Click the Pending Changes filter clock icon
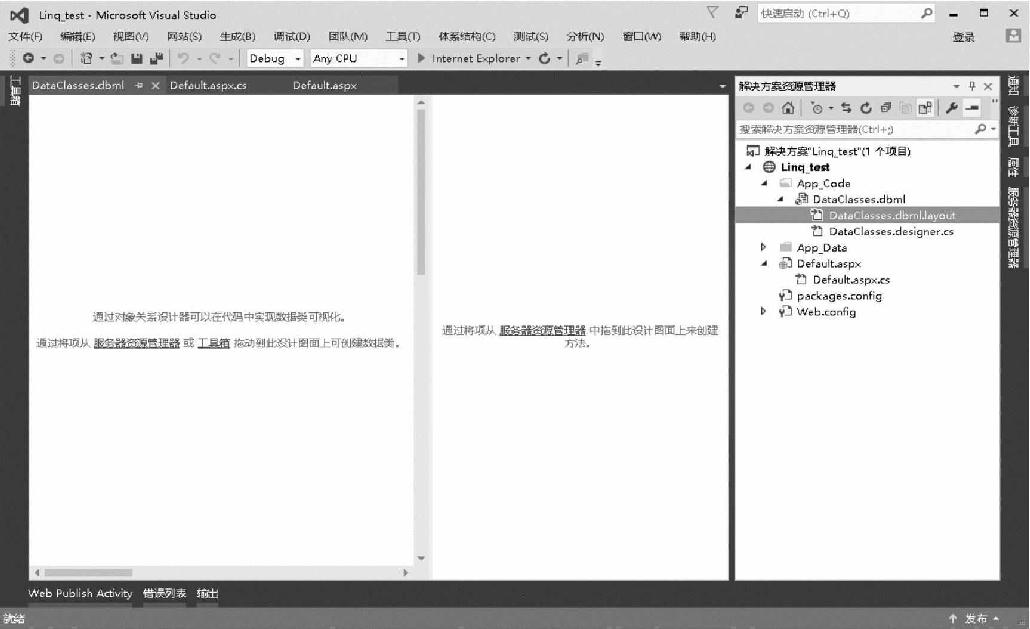This screenshot has width=1030, height=629. tap(817, 108)
